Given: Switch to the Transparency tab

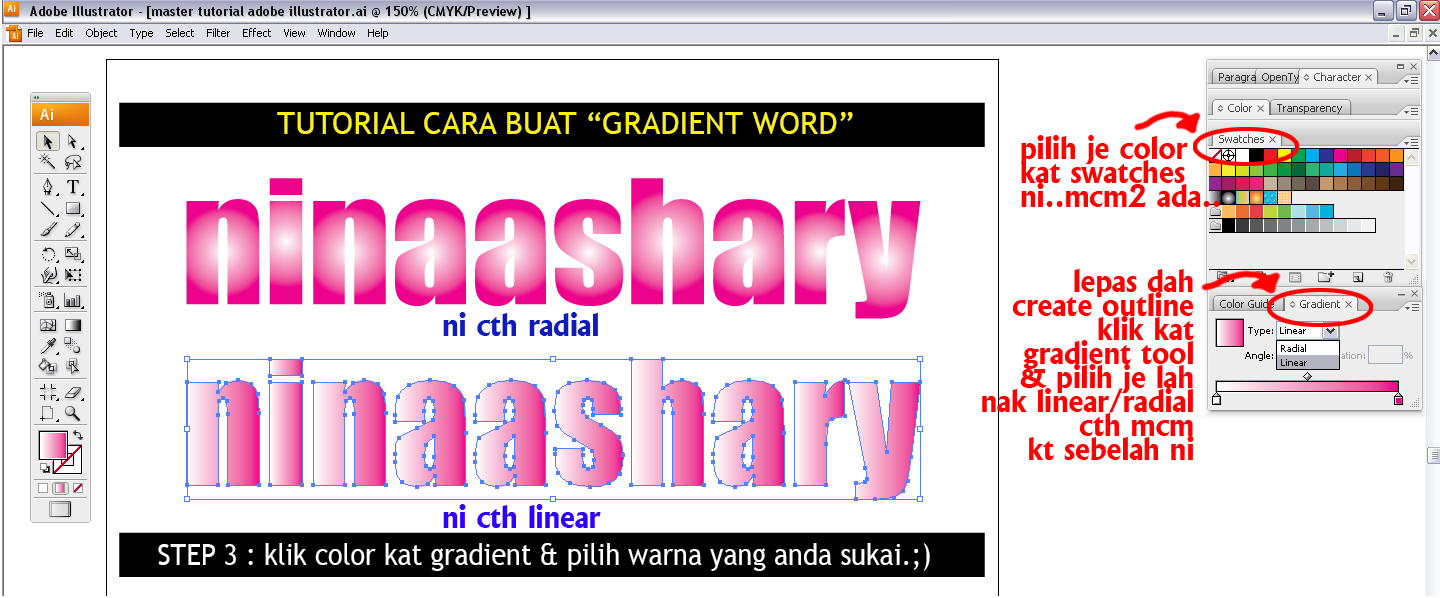Looking at the screenshot, I should 1310,107.
